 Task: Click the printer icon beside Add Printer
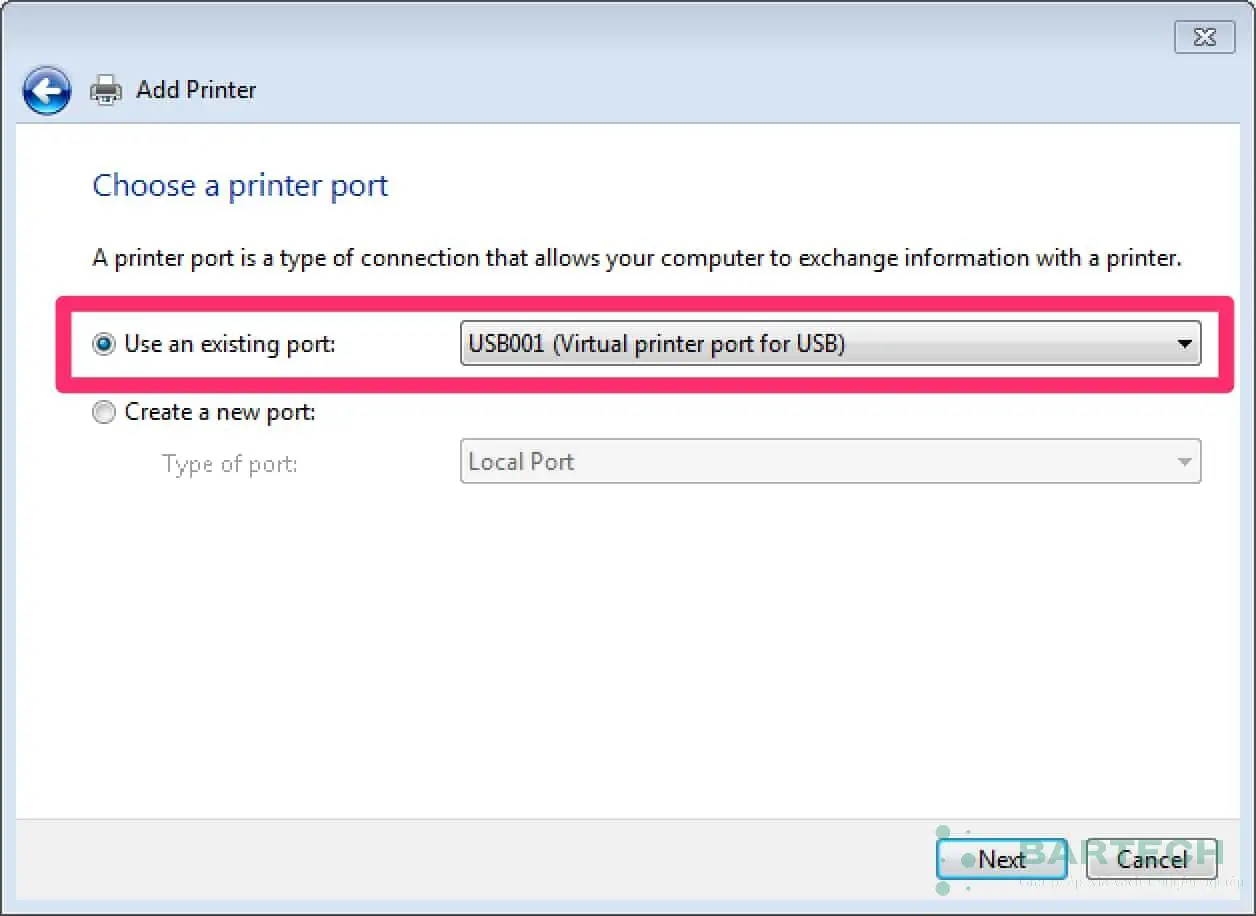pos(106,91)
